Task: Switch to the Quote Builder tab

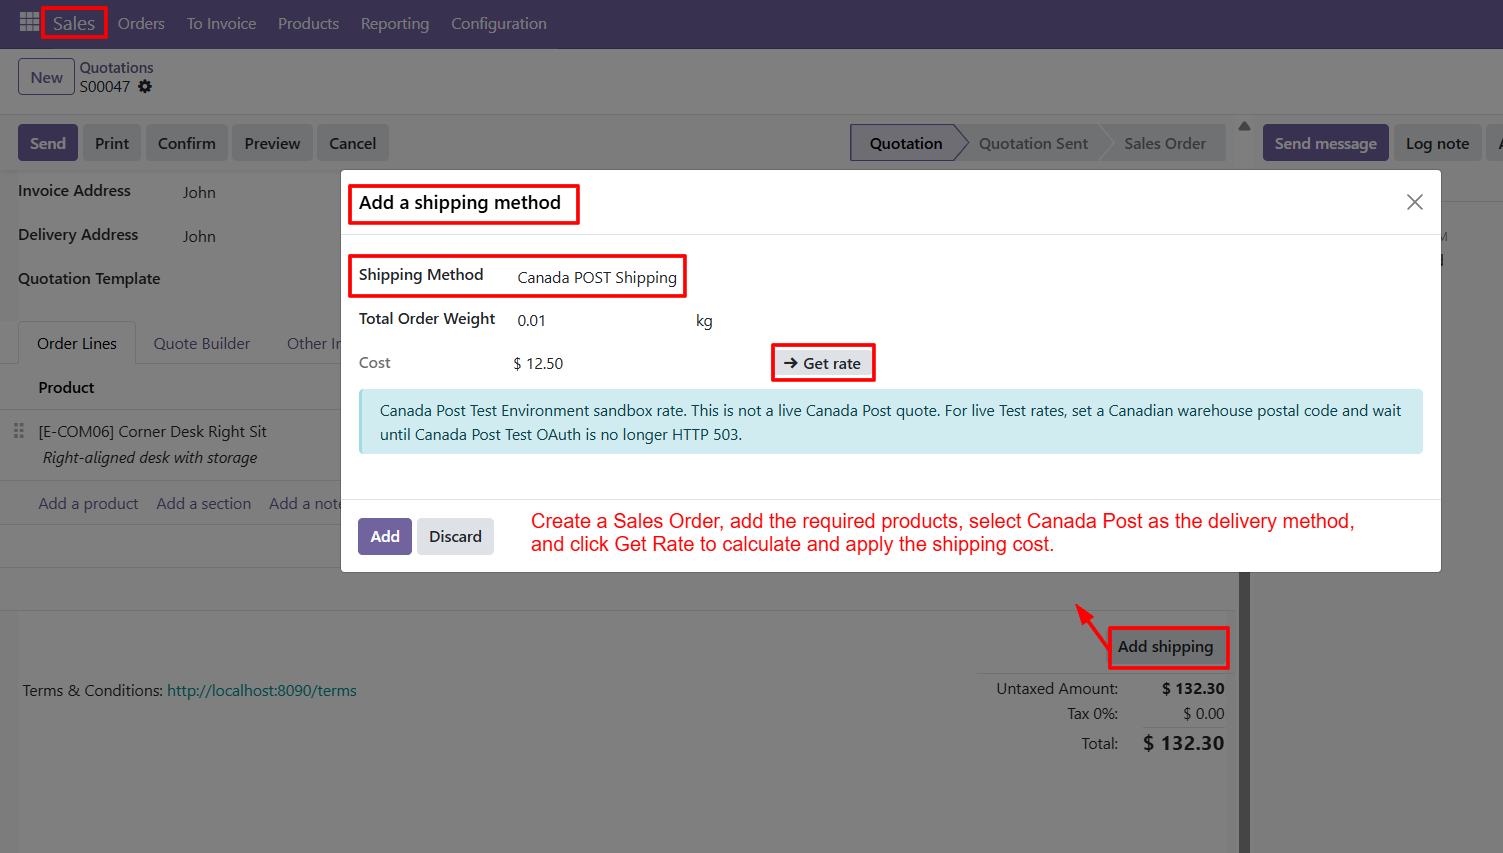Action: click(202, 343)
